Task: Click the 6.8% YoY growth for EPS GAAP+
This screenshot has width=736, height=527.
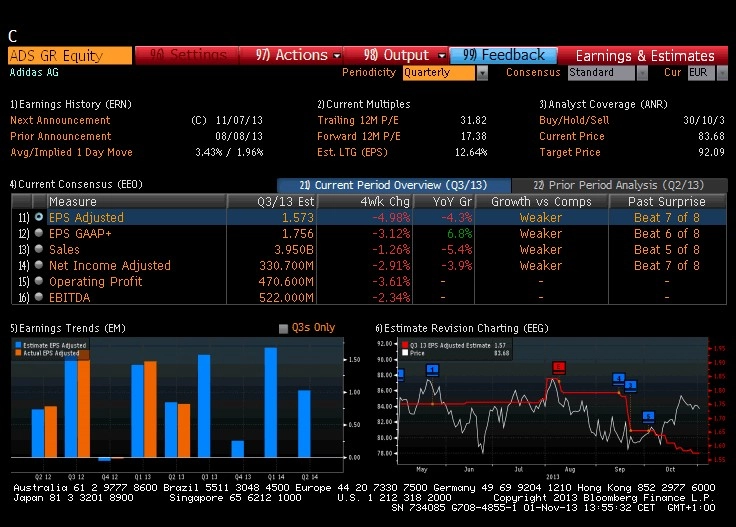Action: click(x=459, y=233)
